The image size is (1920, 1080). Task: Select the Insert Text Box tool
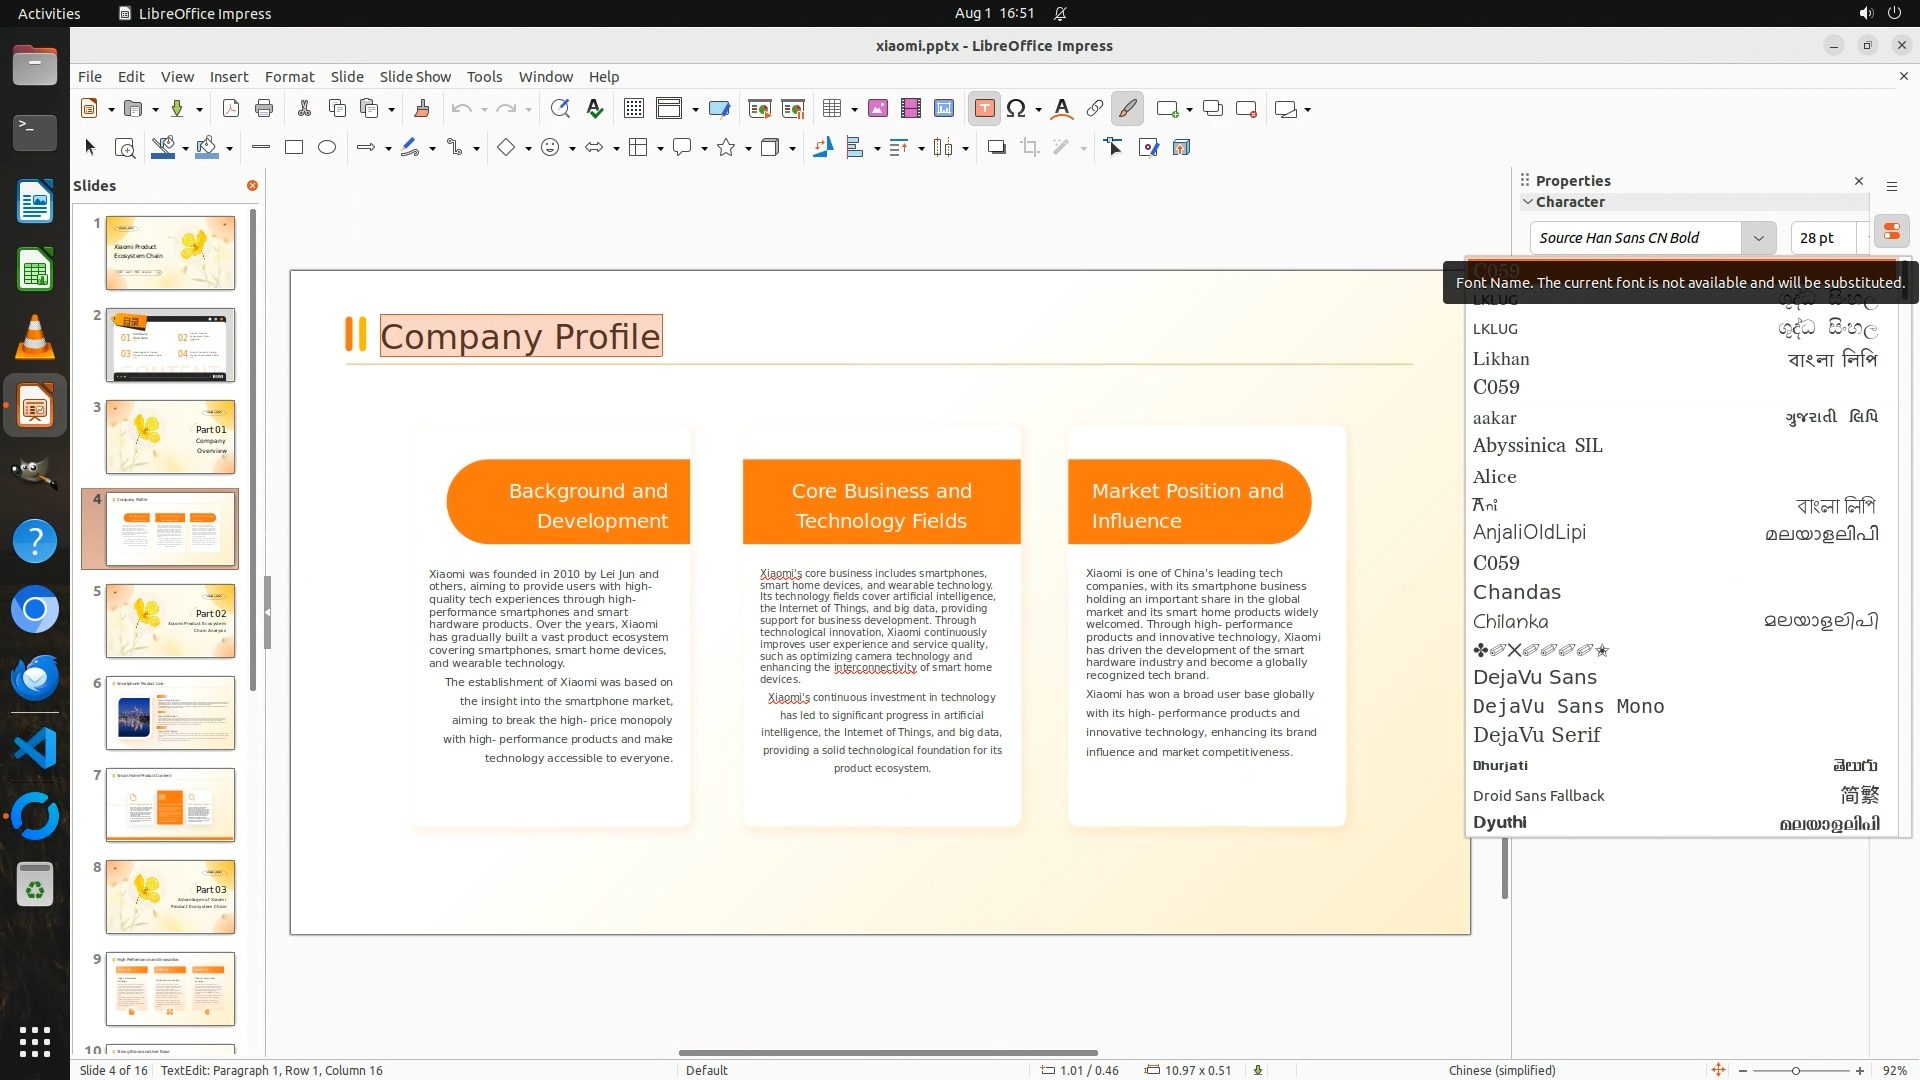(984, 109)
